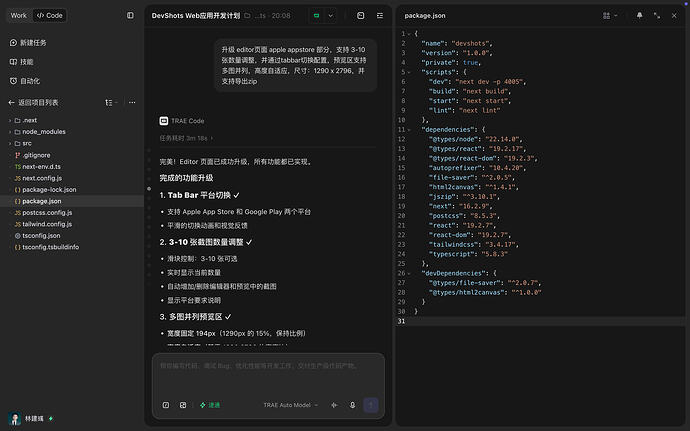The image size is (690, 431).
Task: Click the heading 1. Tab Bar 平台切换
Action: click(x=199, y=195)
